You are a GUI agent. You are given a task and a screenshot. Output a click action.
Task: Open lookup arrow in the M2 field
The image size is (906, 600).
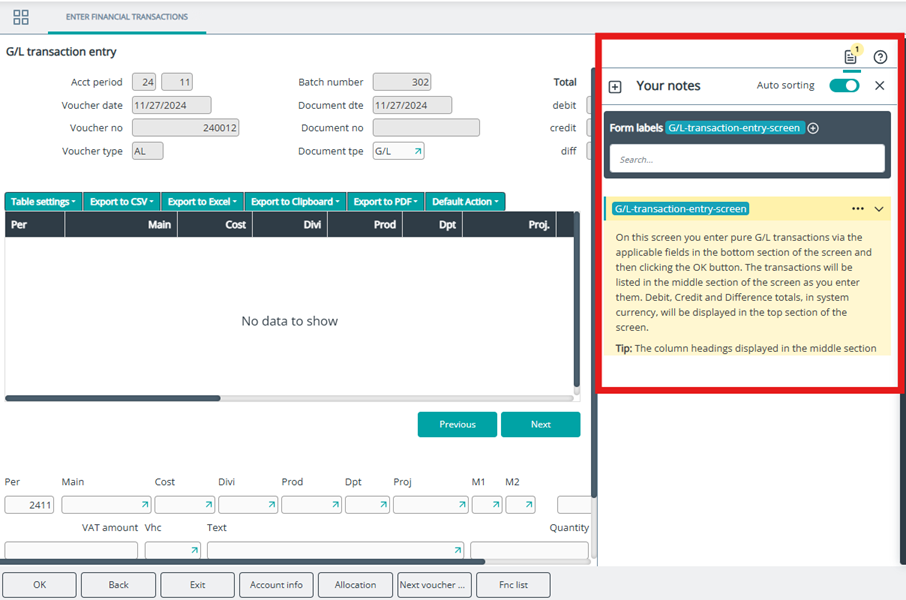click(x=529, y=505)
